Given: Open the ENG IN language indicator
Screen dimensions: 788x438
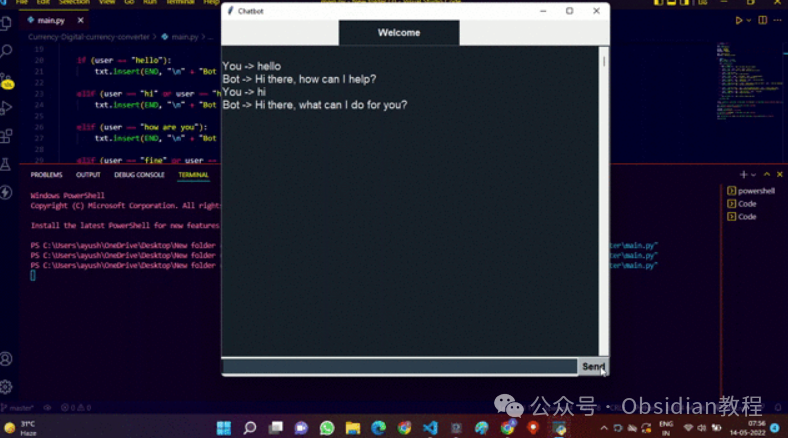Looking at the screenshot, I should click(666, 428).
